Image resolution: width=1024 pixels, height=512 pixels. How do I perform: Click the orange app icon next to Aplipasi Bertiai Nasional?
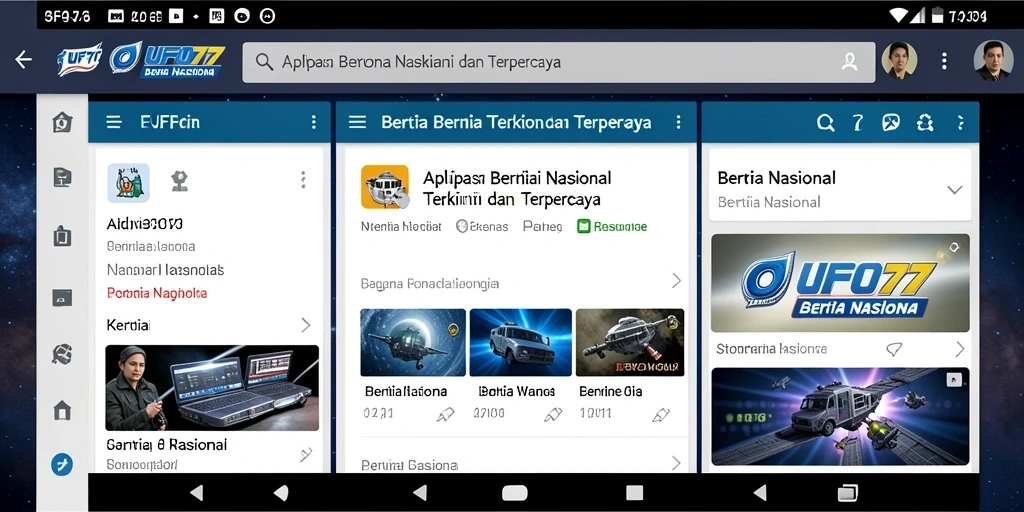385,187
